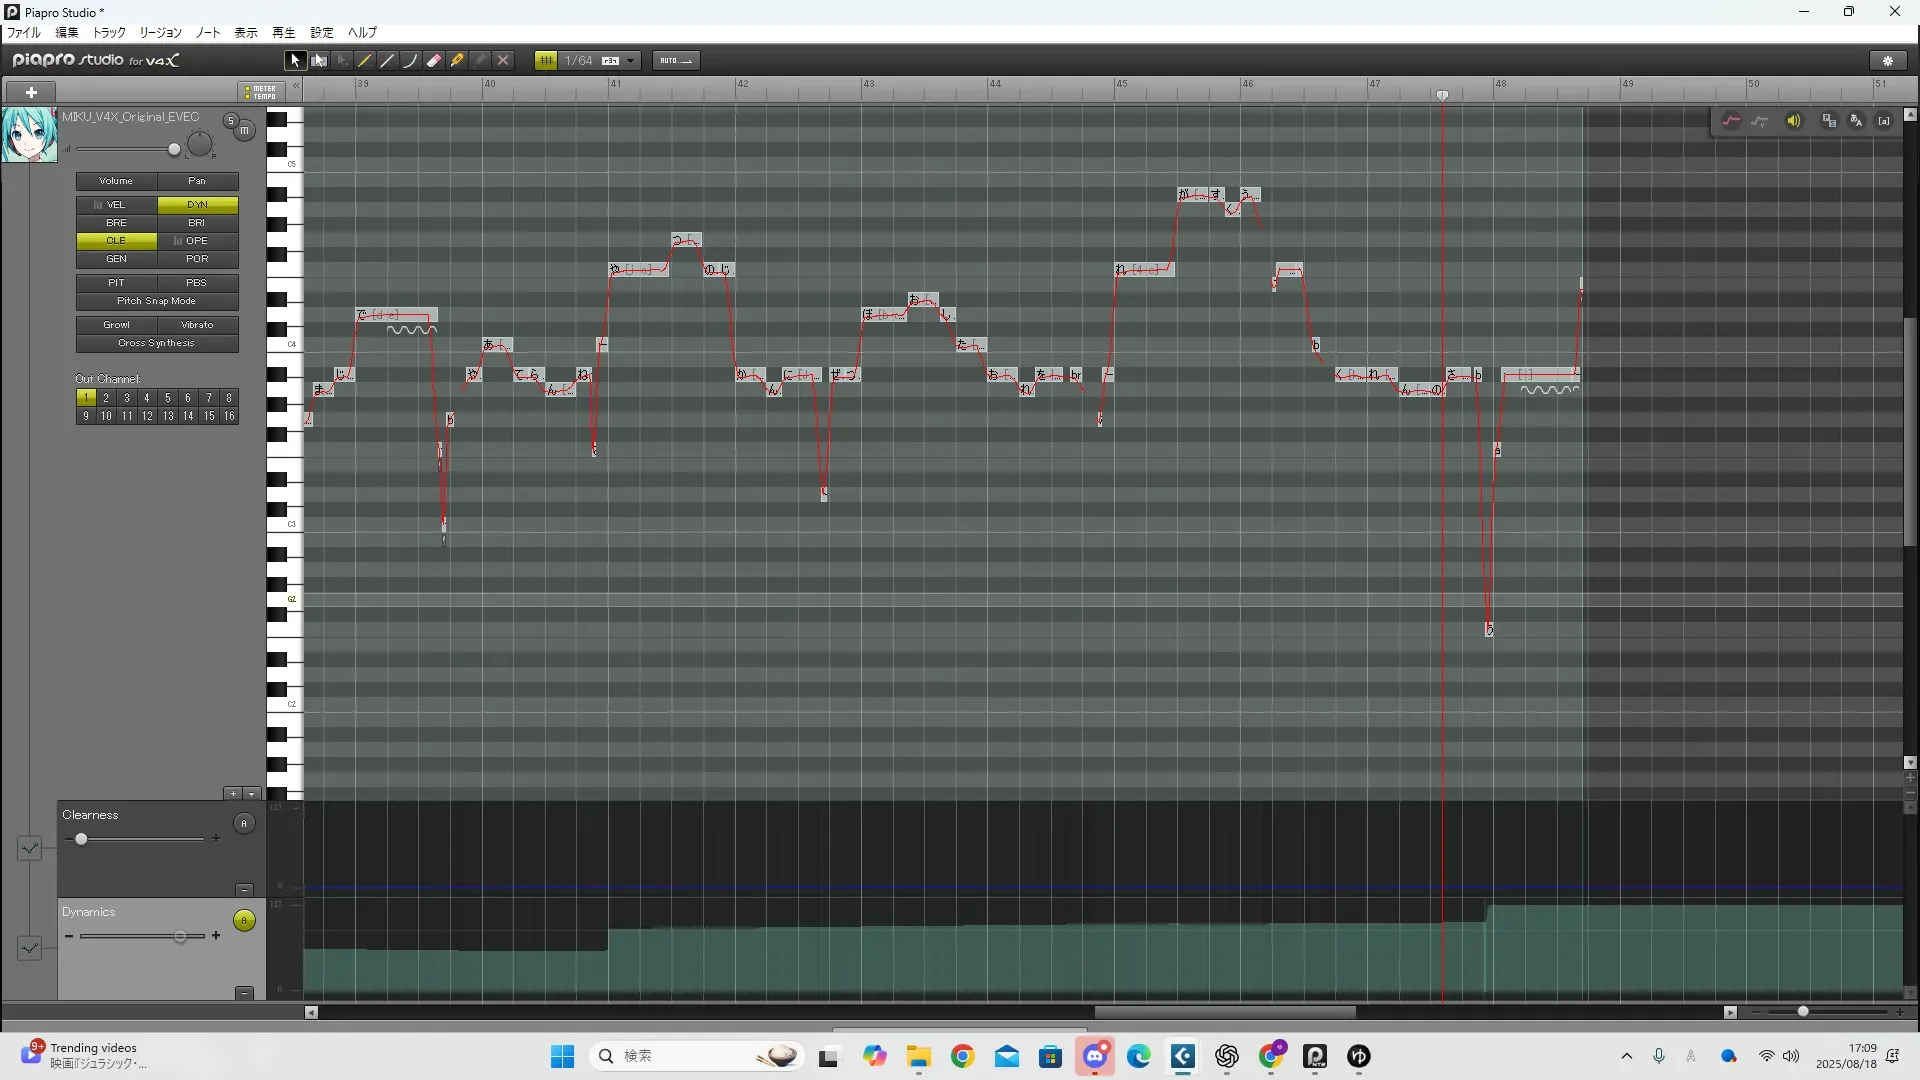
Task: Open the トラック menu
Action: click(109, 33)
